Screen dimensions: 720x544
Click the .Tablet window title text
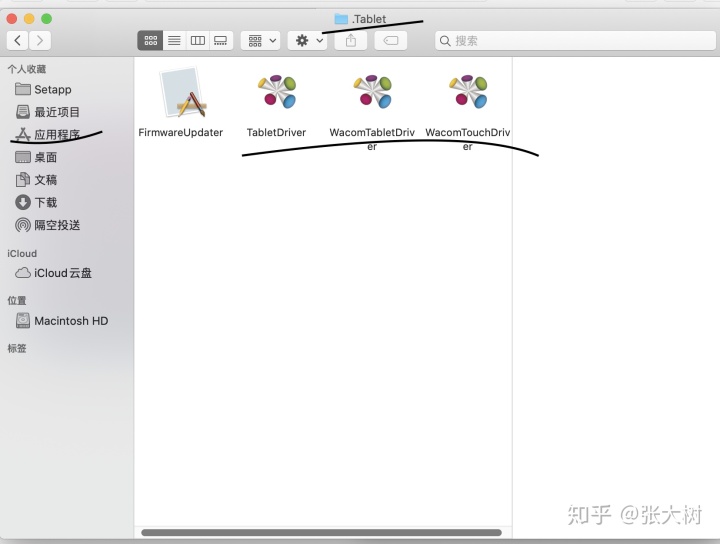(x=369, y=19)
